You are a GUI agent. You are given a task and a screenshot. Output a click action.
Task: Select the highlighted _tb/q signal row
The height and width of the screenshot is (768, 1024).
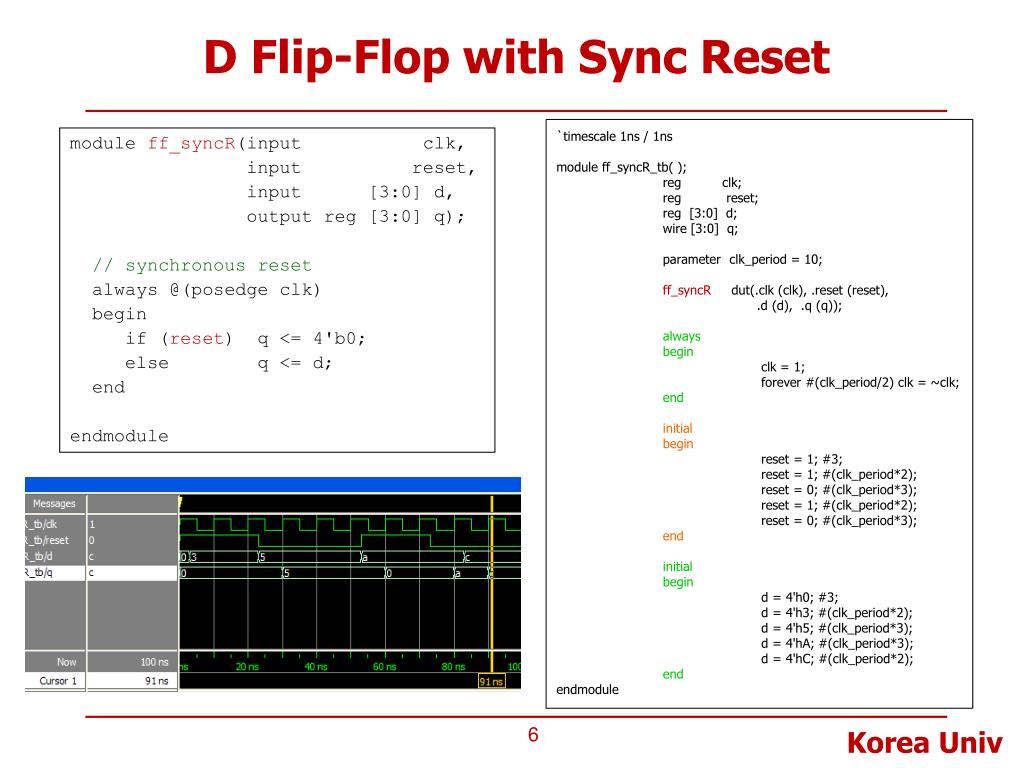56,573
